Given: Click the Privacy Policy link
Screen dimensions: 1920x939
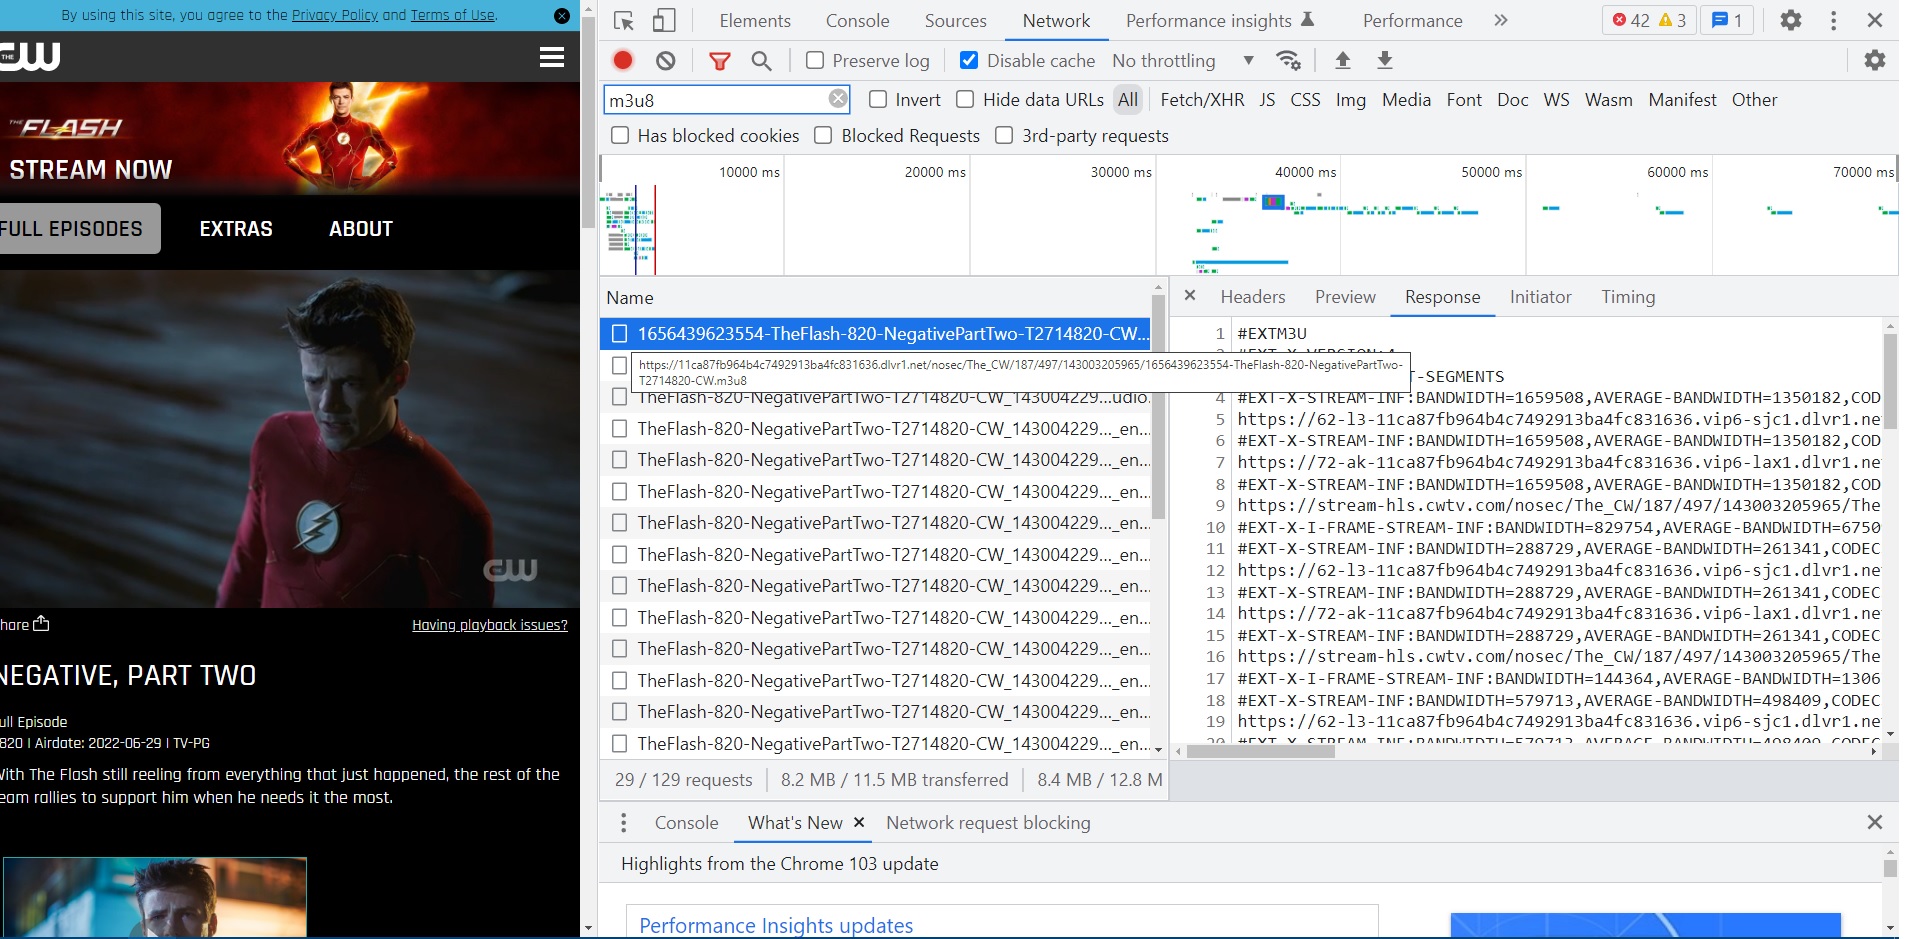Looking at the screenshot, I should tap(335, 15).
